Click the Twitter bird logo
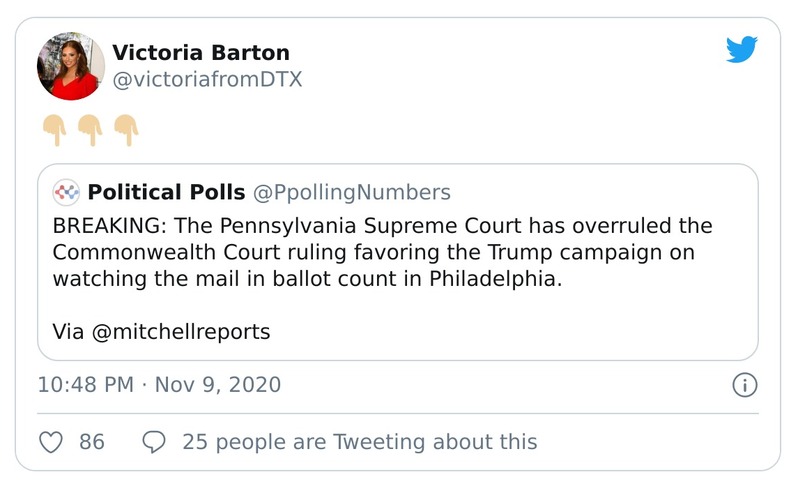Image resolution: width=798 pixels, height=486 pixels. click(741, 49)
